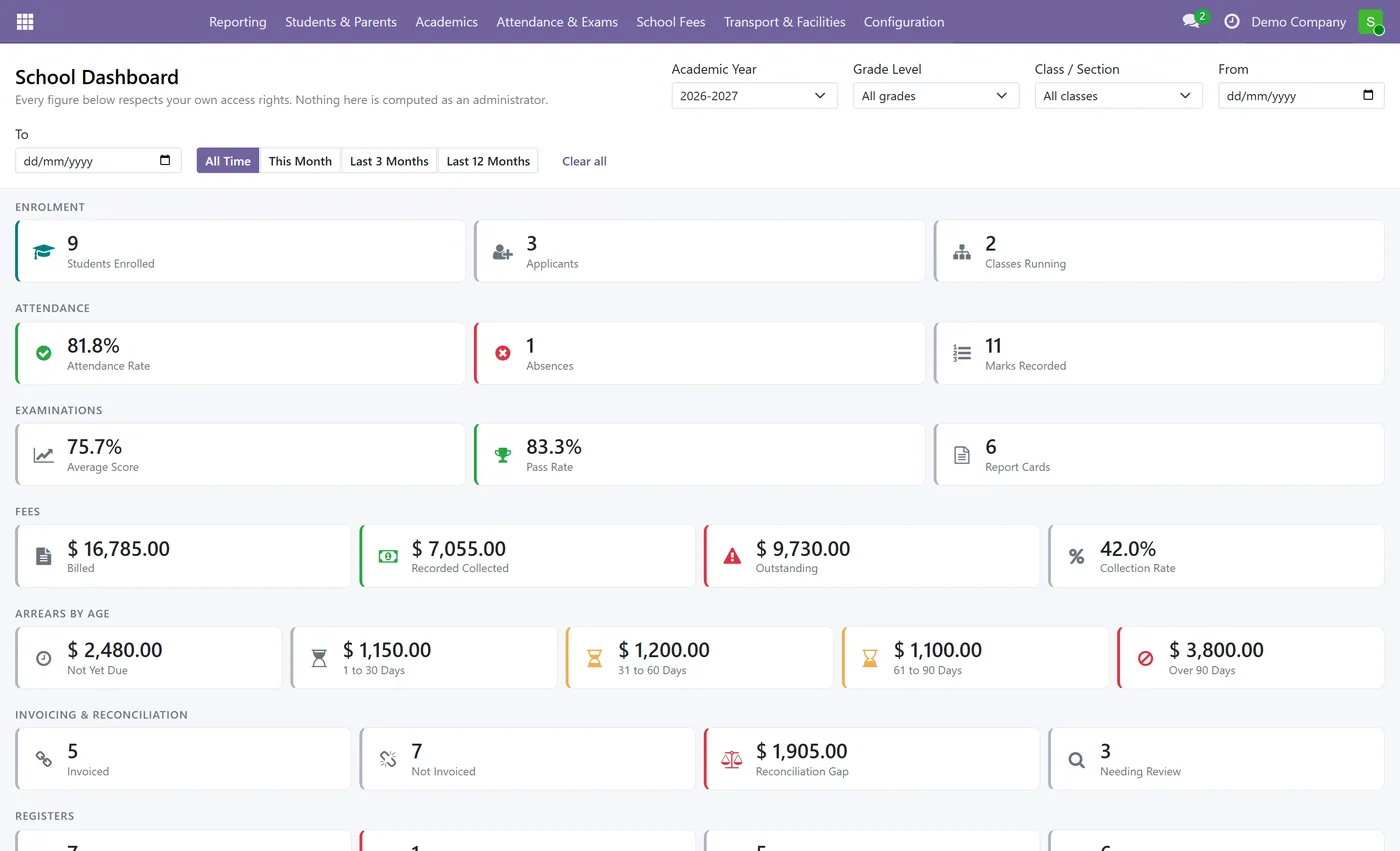Click the From date input field
Viewport: 1400px width, 851px height.
pyautogui.click(x=1301, y=96)
